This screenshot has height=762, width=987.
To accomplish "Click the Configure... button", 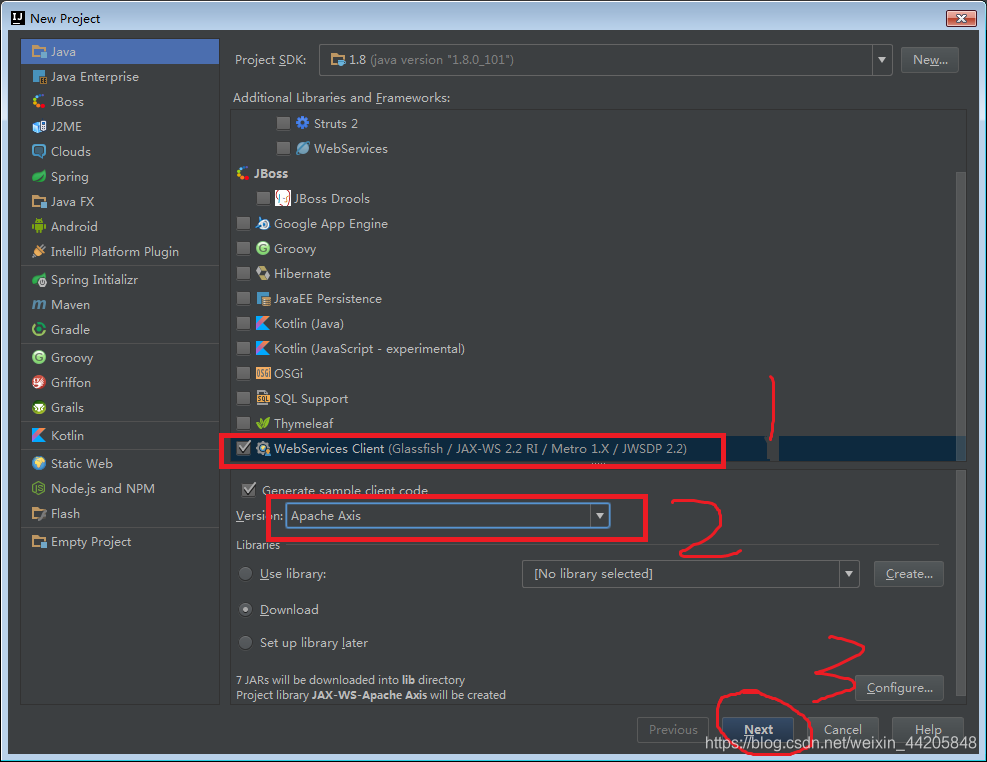I will click(x=899, y=688).
